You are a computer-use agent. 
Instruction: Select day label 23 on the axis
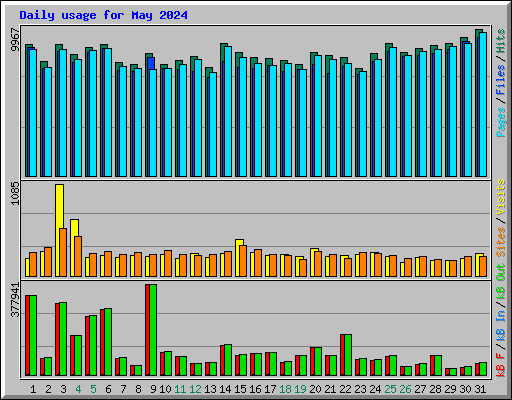click(x=360, y=389)
